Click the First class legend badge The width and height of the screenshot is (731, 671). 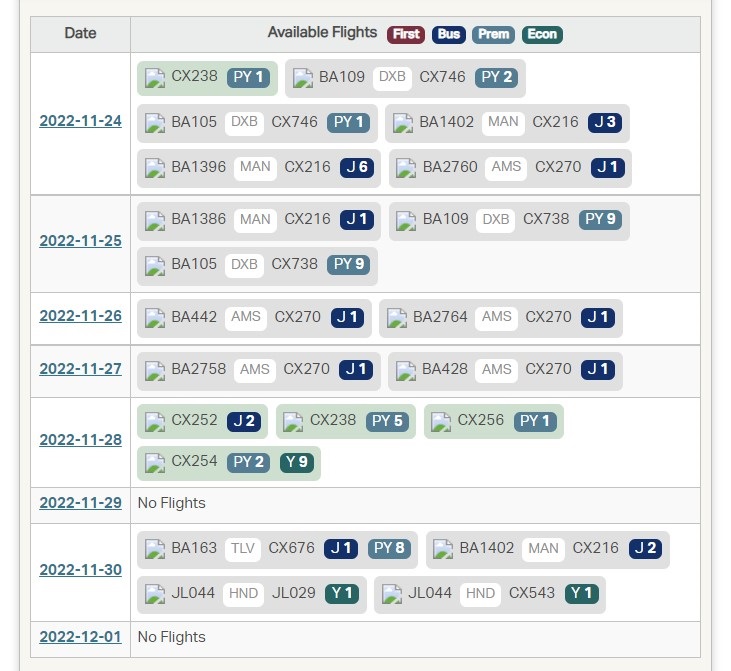click(x=406, y=35)
